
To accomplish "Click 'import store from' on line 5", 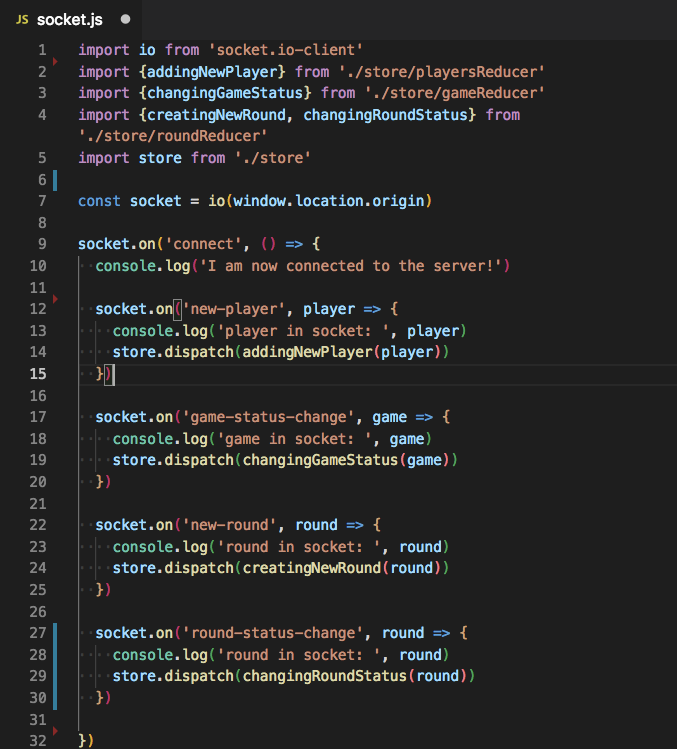I will [x=151, y=158].
